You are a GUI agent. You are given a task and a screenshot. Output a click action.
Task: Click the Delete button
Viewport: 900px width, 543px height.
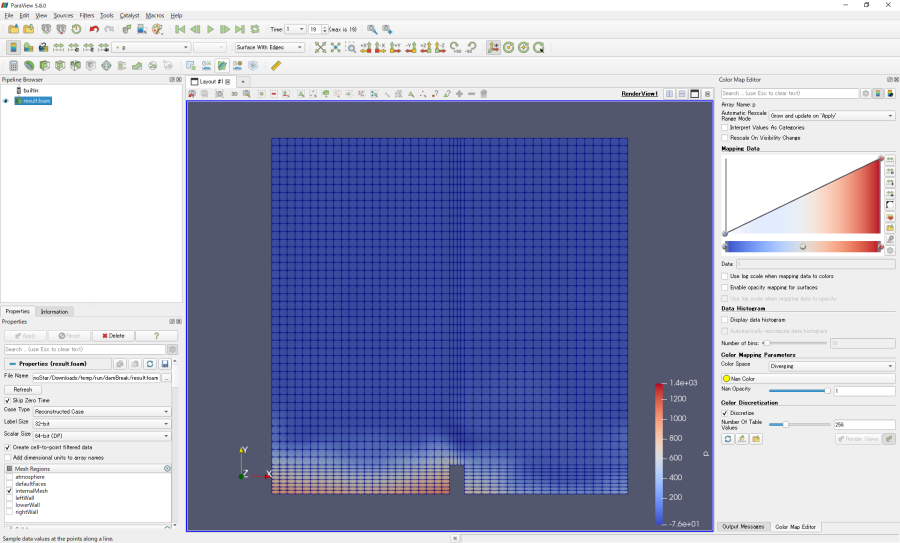coord(113,336)
